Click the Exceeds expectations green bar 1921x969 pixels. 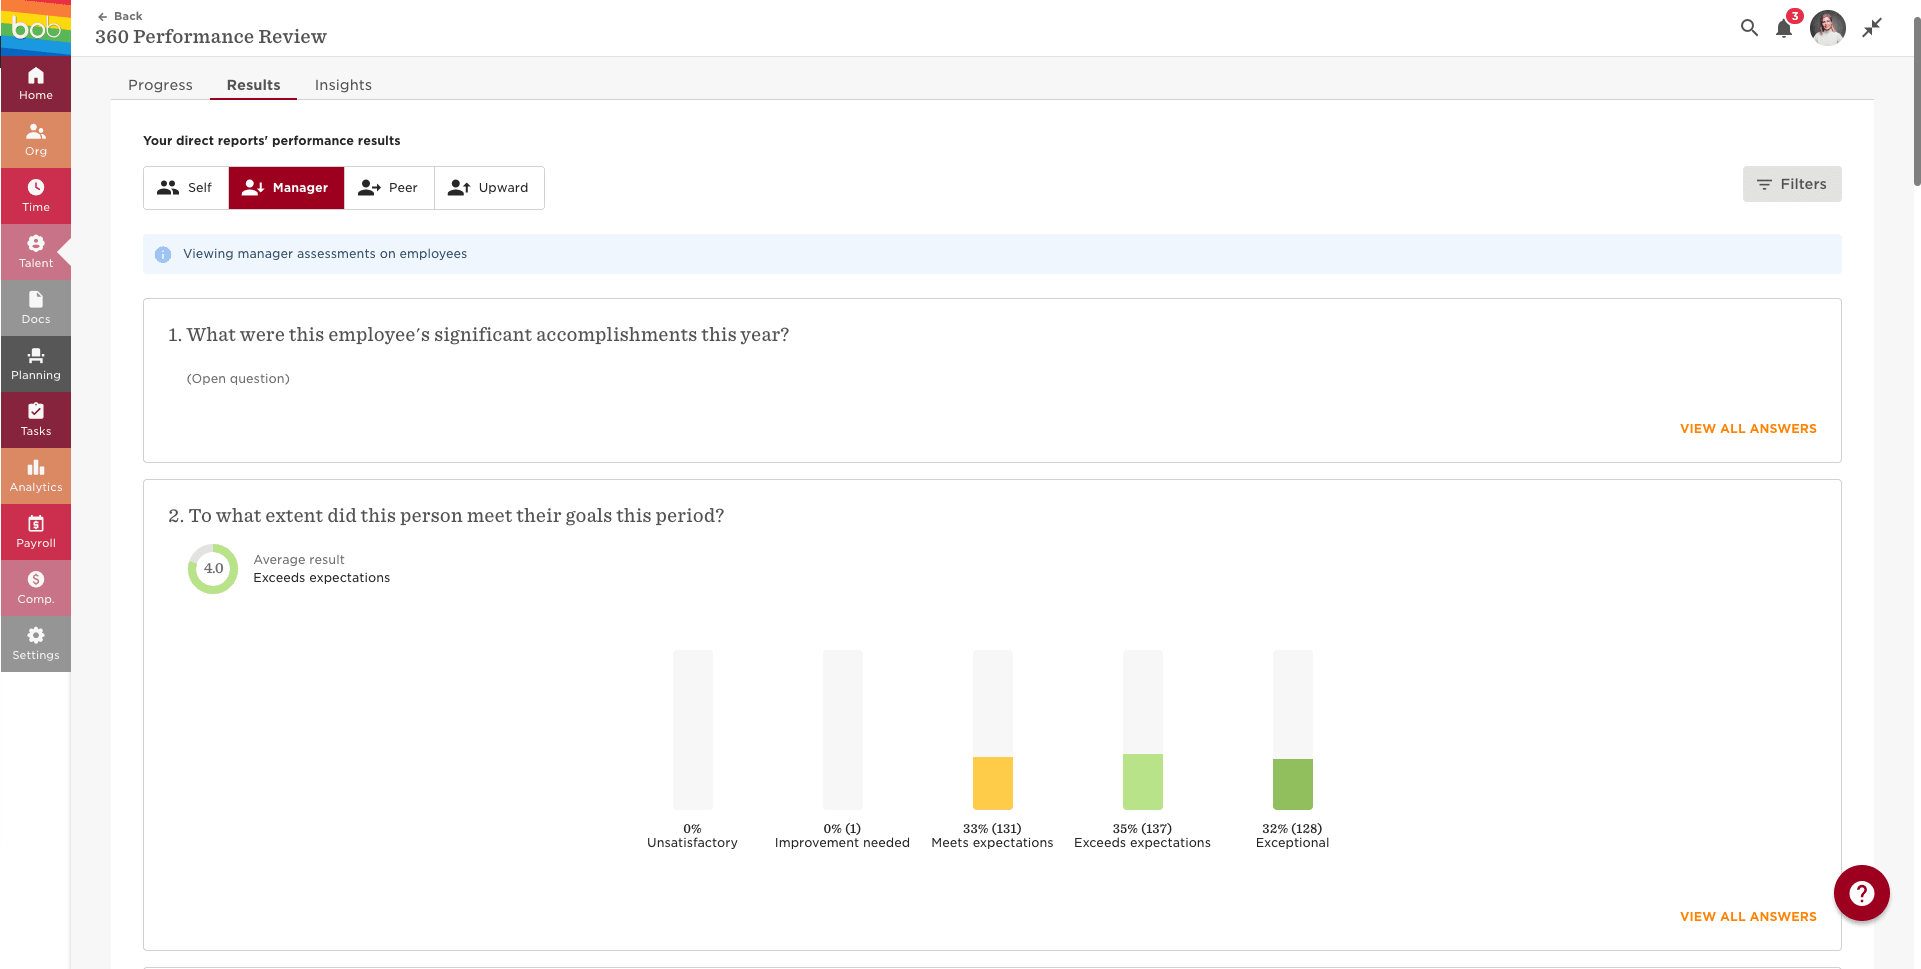click(1142, 781)
